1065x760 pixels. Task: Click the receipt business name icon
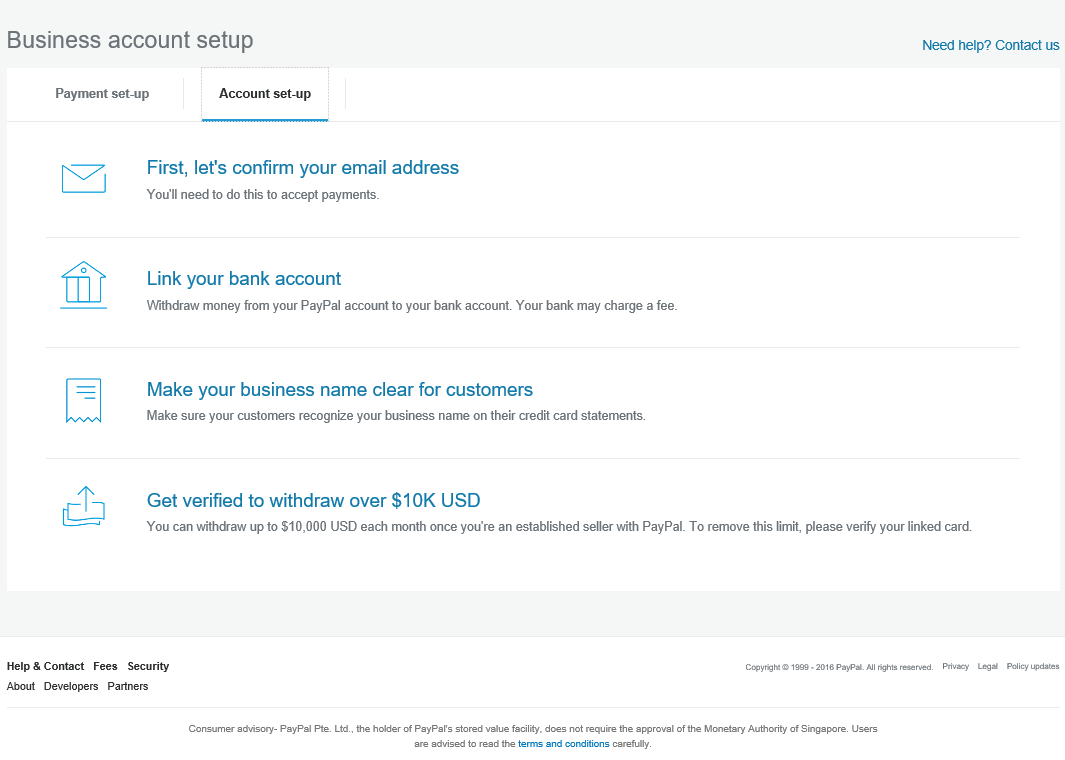click(83, 400)
